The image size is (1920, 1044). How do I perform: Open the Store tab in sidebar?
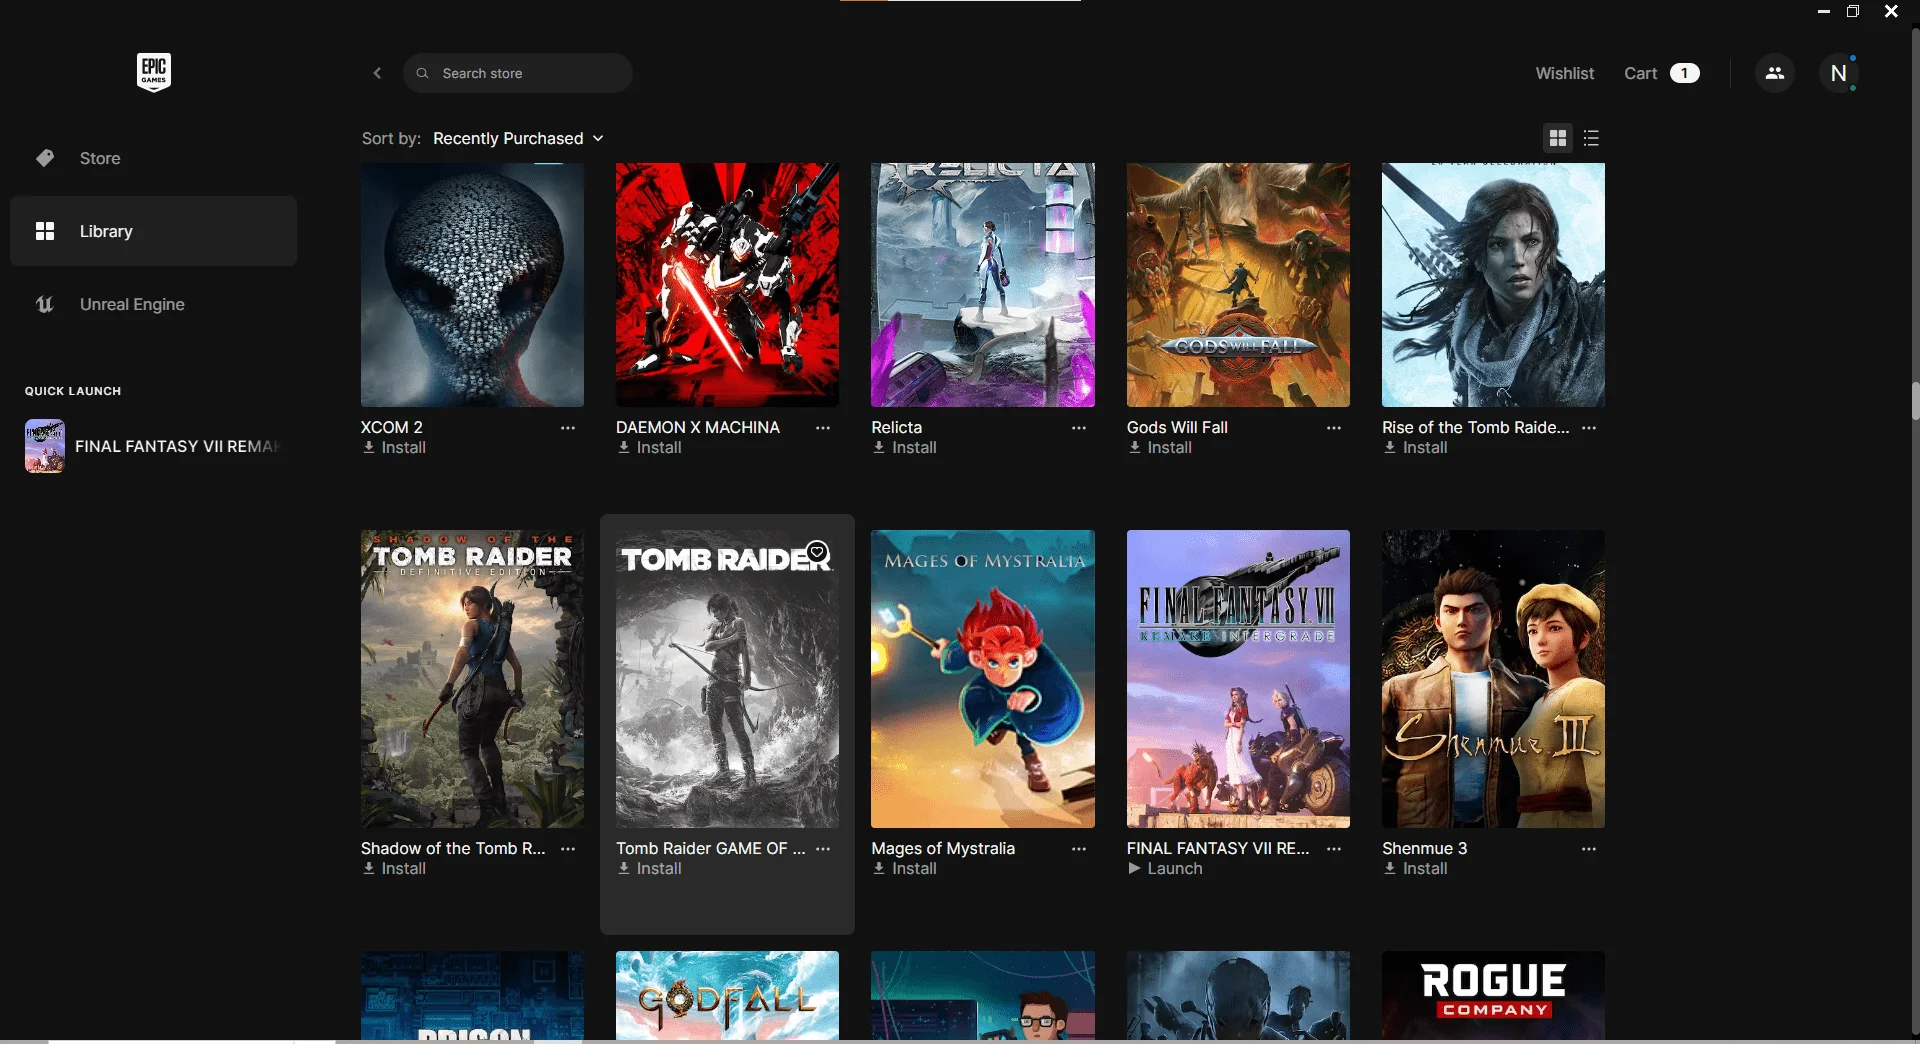click(x=153, y=158)
